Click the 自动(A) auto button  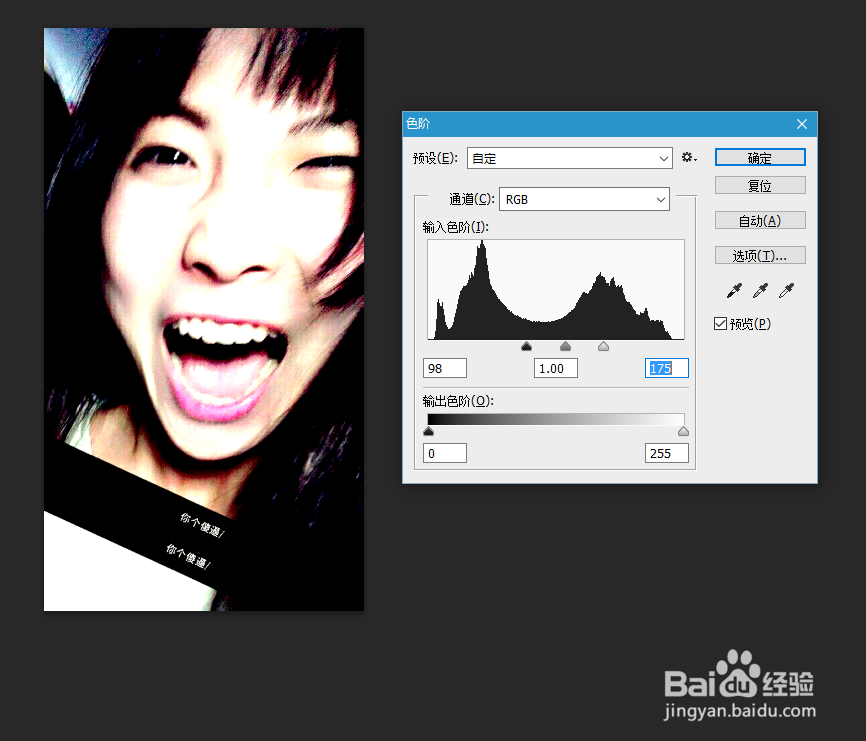coord(760,220)
